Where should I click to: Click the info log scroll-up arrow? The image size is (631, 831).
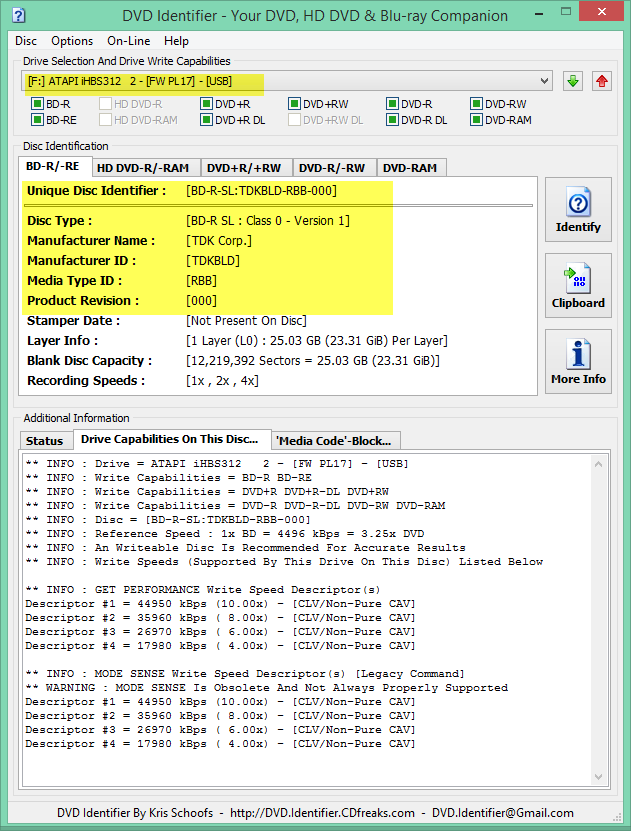coord(599,464)
